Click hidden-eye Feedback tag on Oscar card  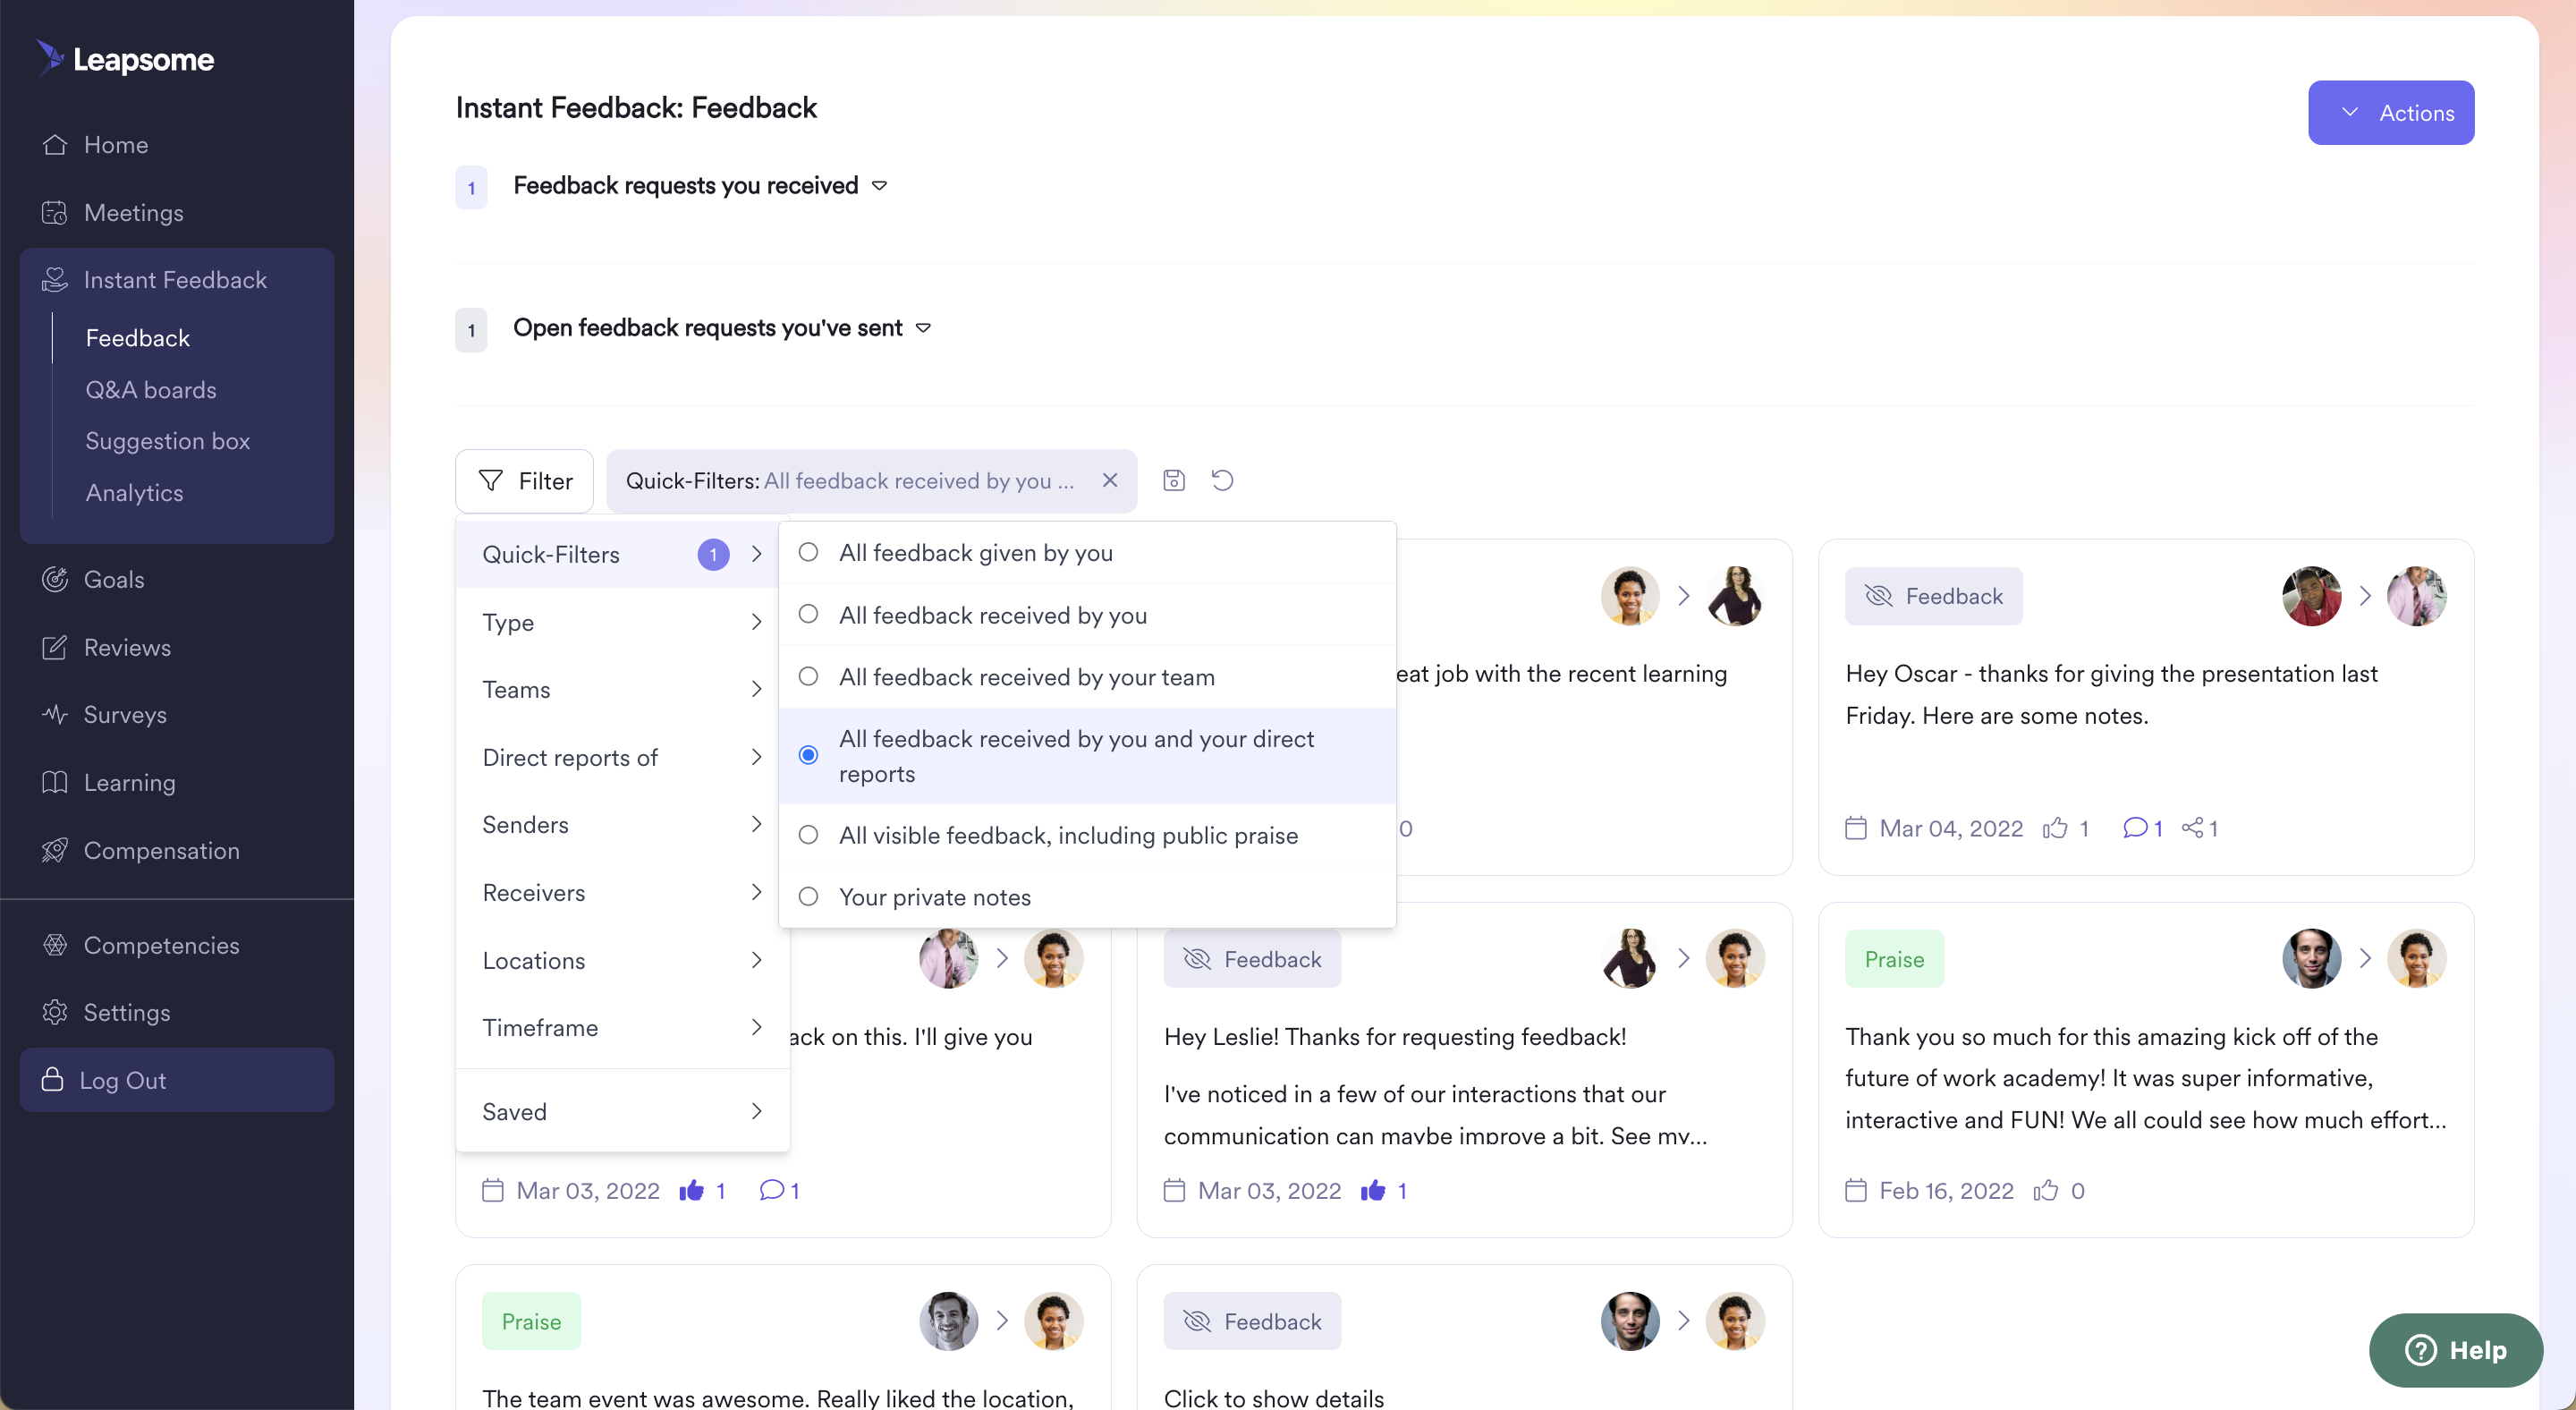(x=1934, y=596)
